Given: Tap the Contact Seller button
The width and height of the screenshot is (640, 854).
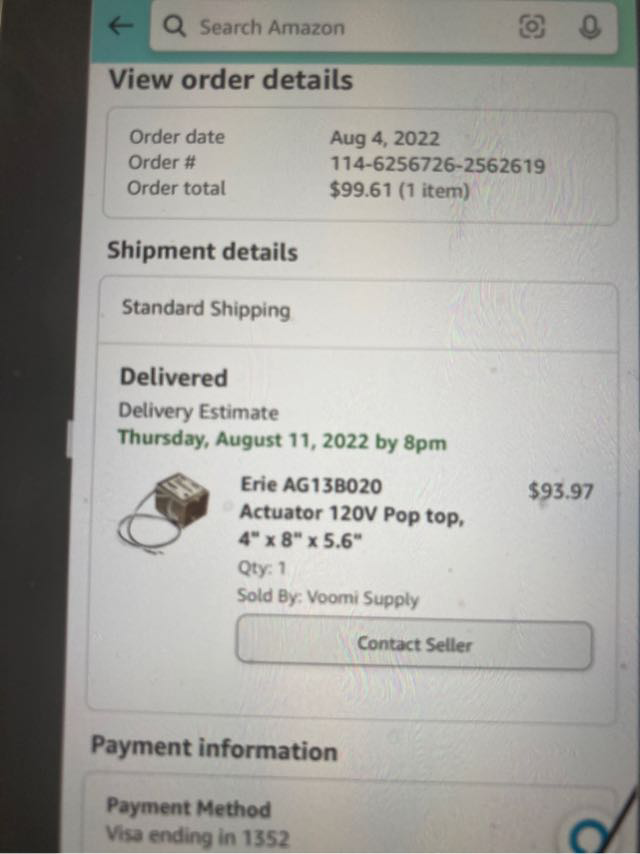Looking at the screenshot, I should click(415, 645).
